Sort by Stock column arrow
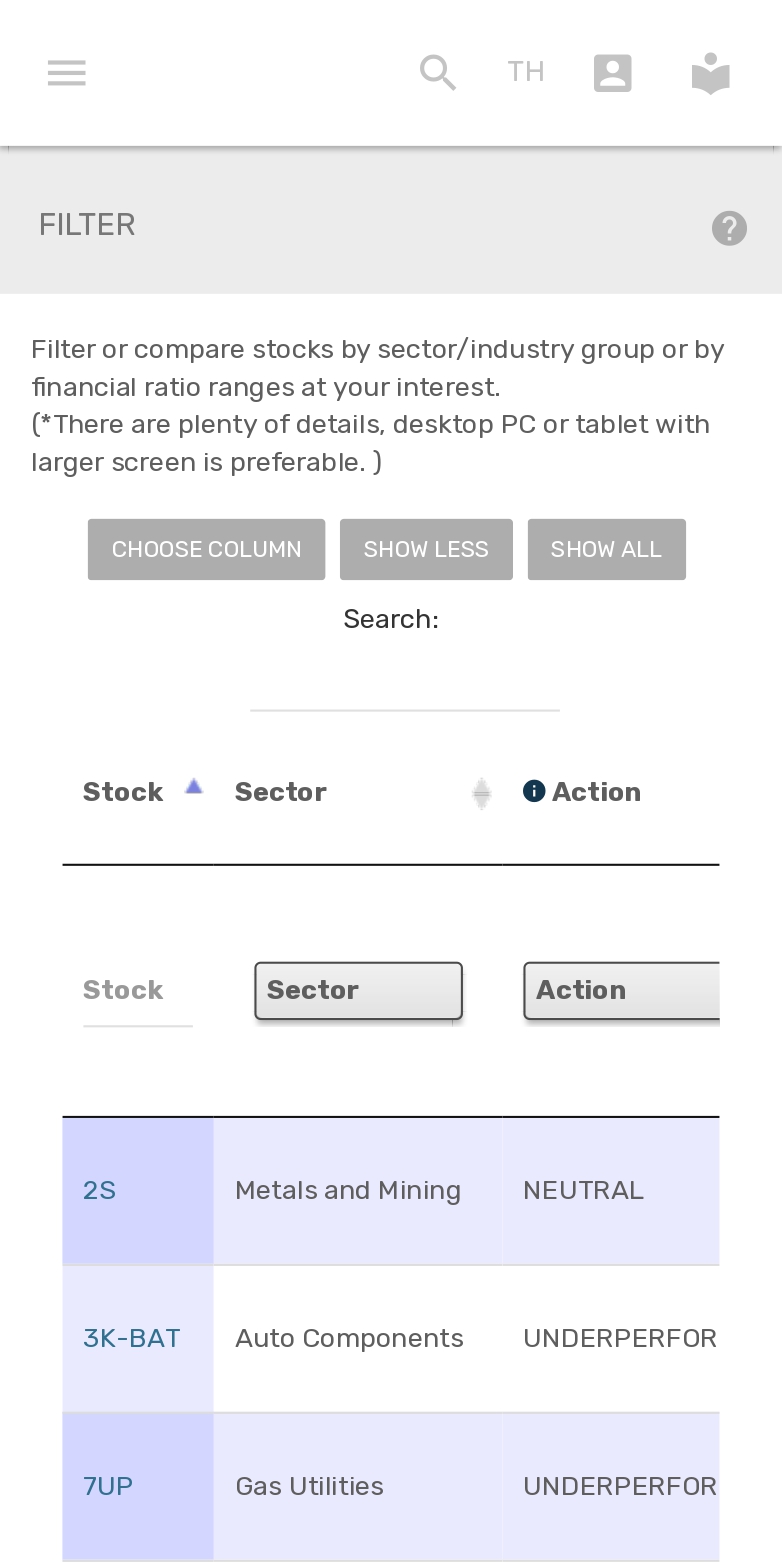The width and height of the screenshot is (782, 1562). 194,788
